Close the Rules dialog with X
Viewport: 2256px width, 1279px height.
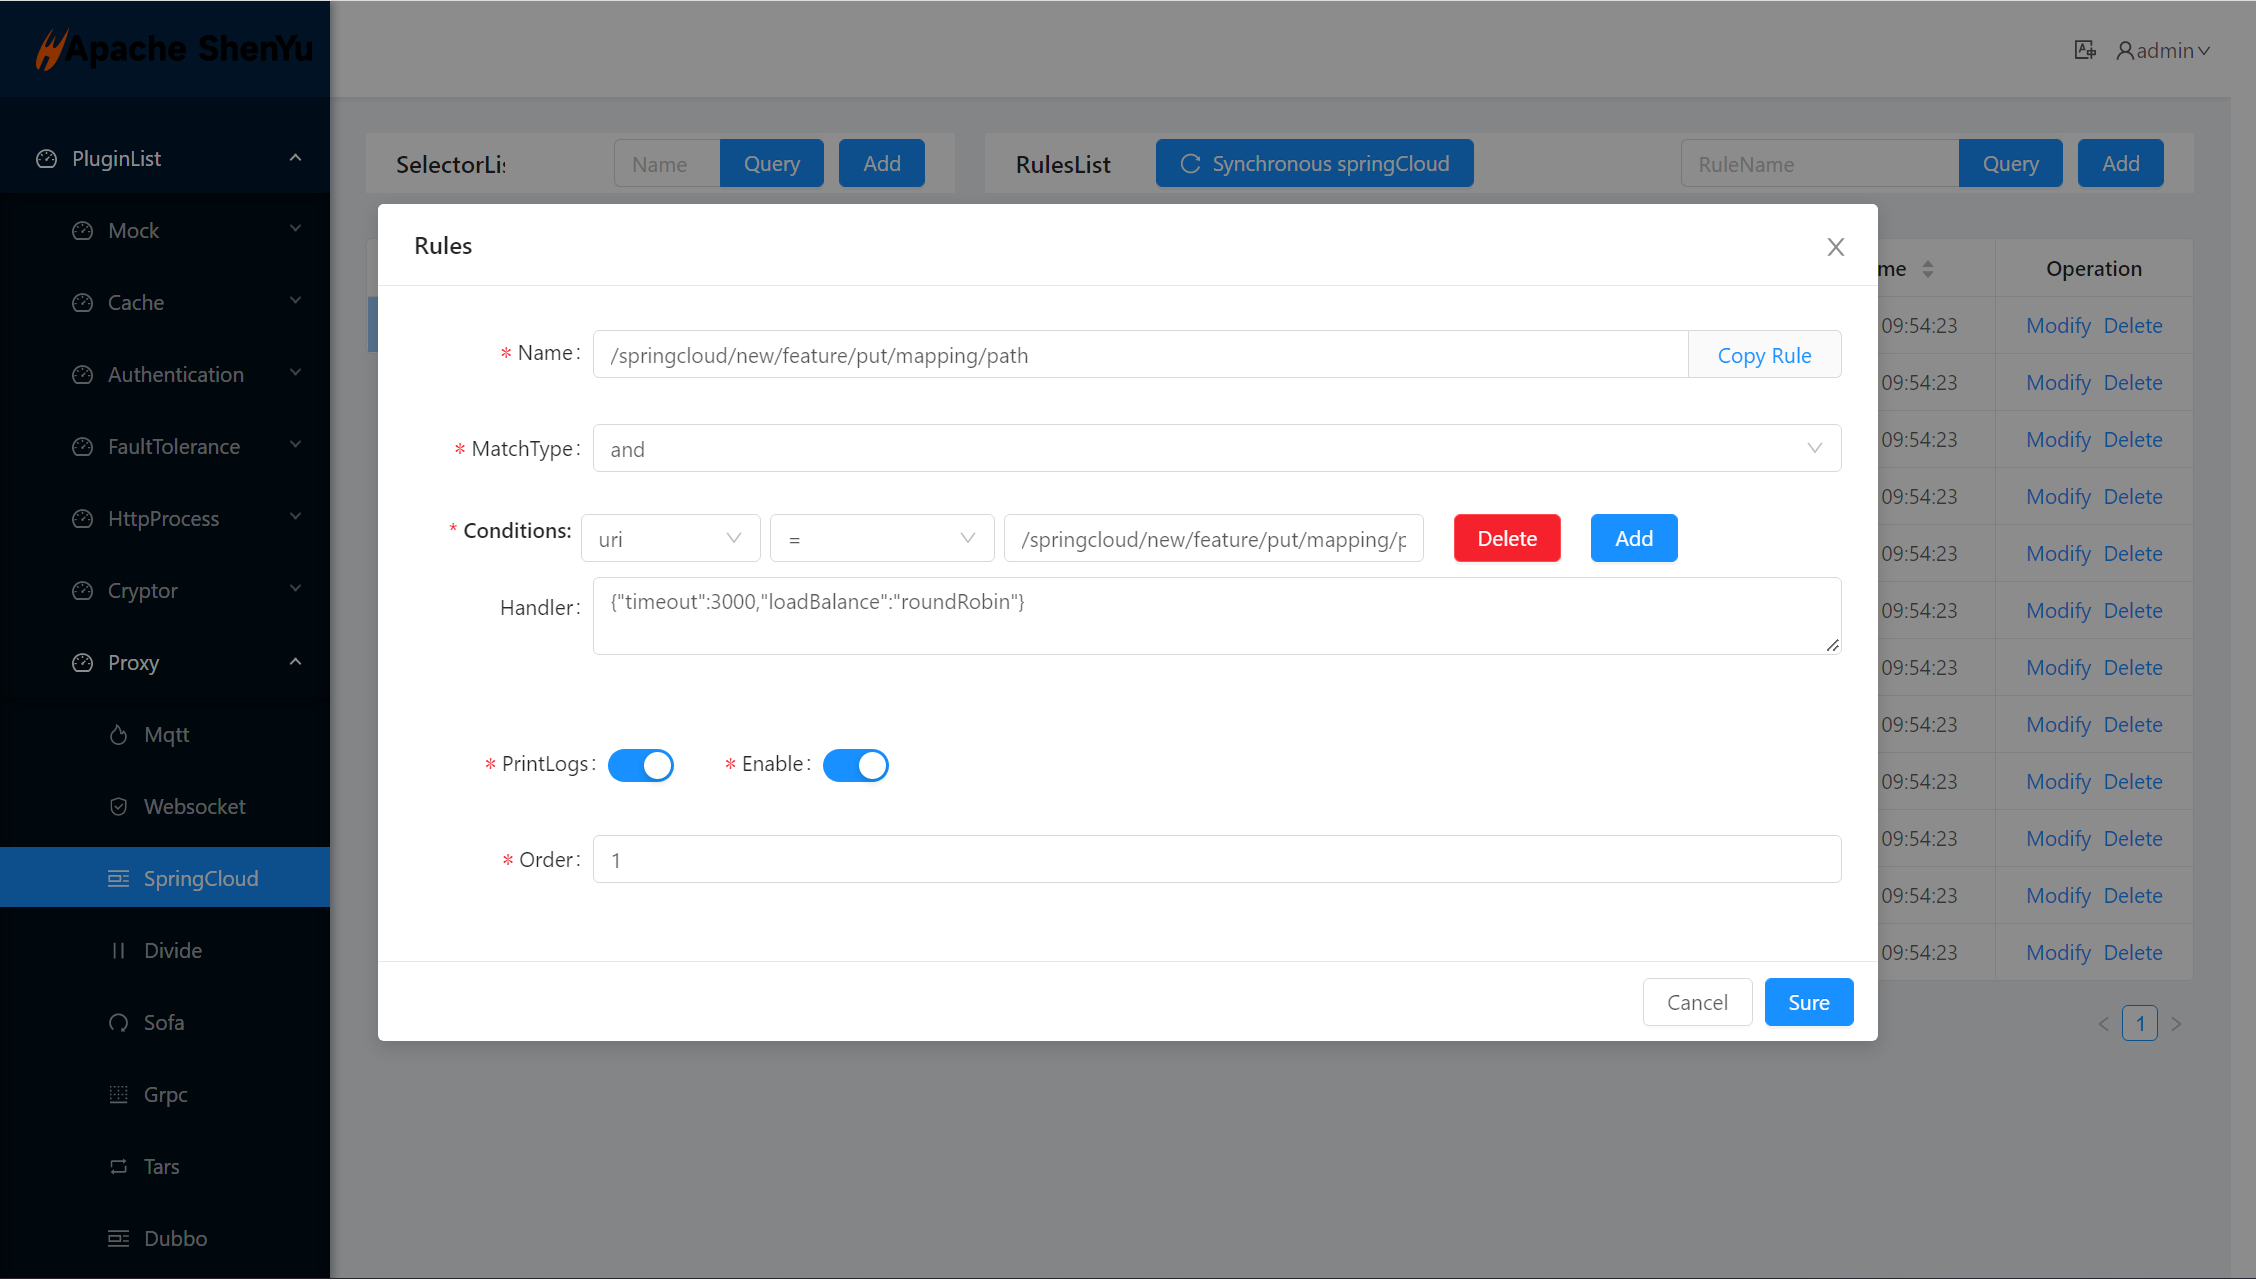pos(1835,247)
